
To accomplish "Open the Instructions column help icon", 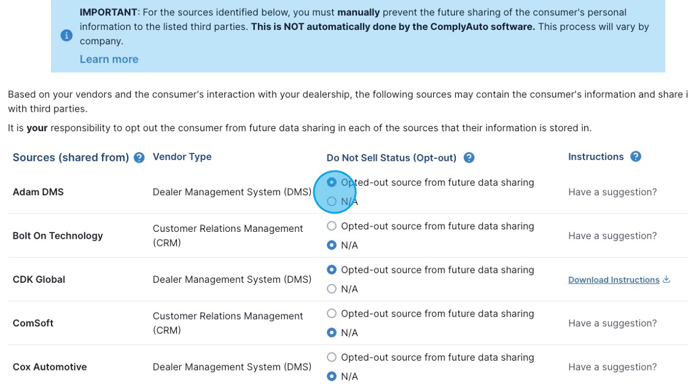I will pos(635,156).
